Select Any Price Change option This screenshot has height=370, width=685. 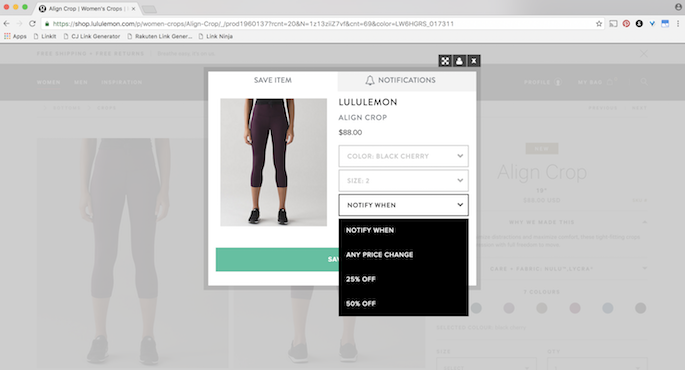point(403,254)
